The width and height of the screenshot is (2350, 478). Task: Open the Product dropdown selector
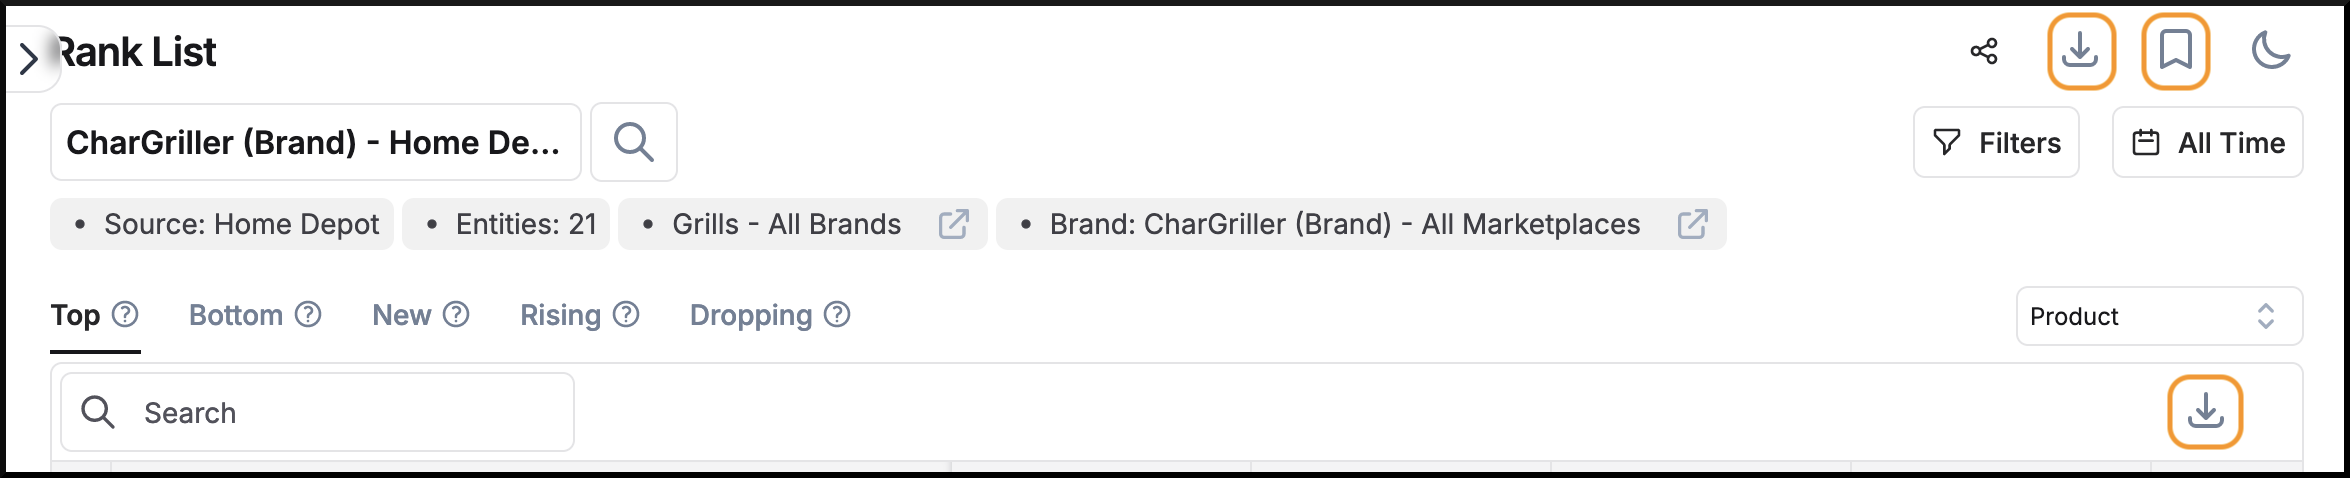2159,316
